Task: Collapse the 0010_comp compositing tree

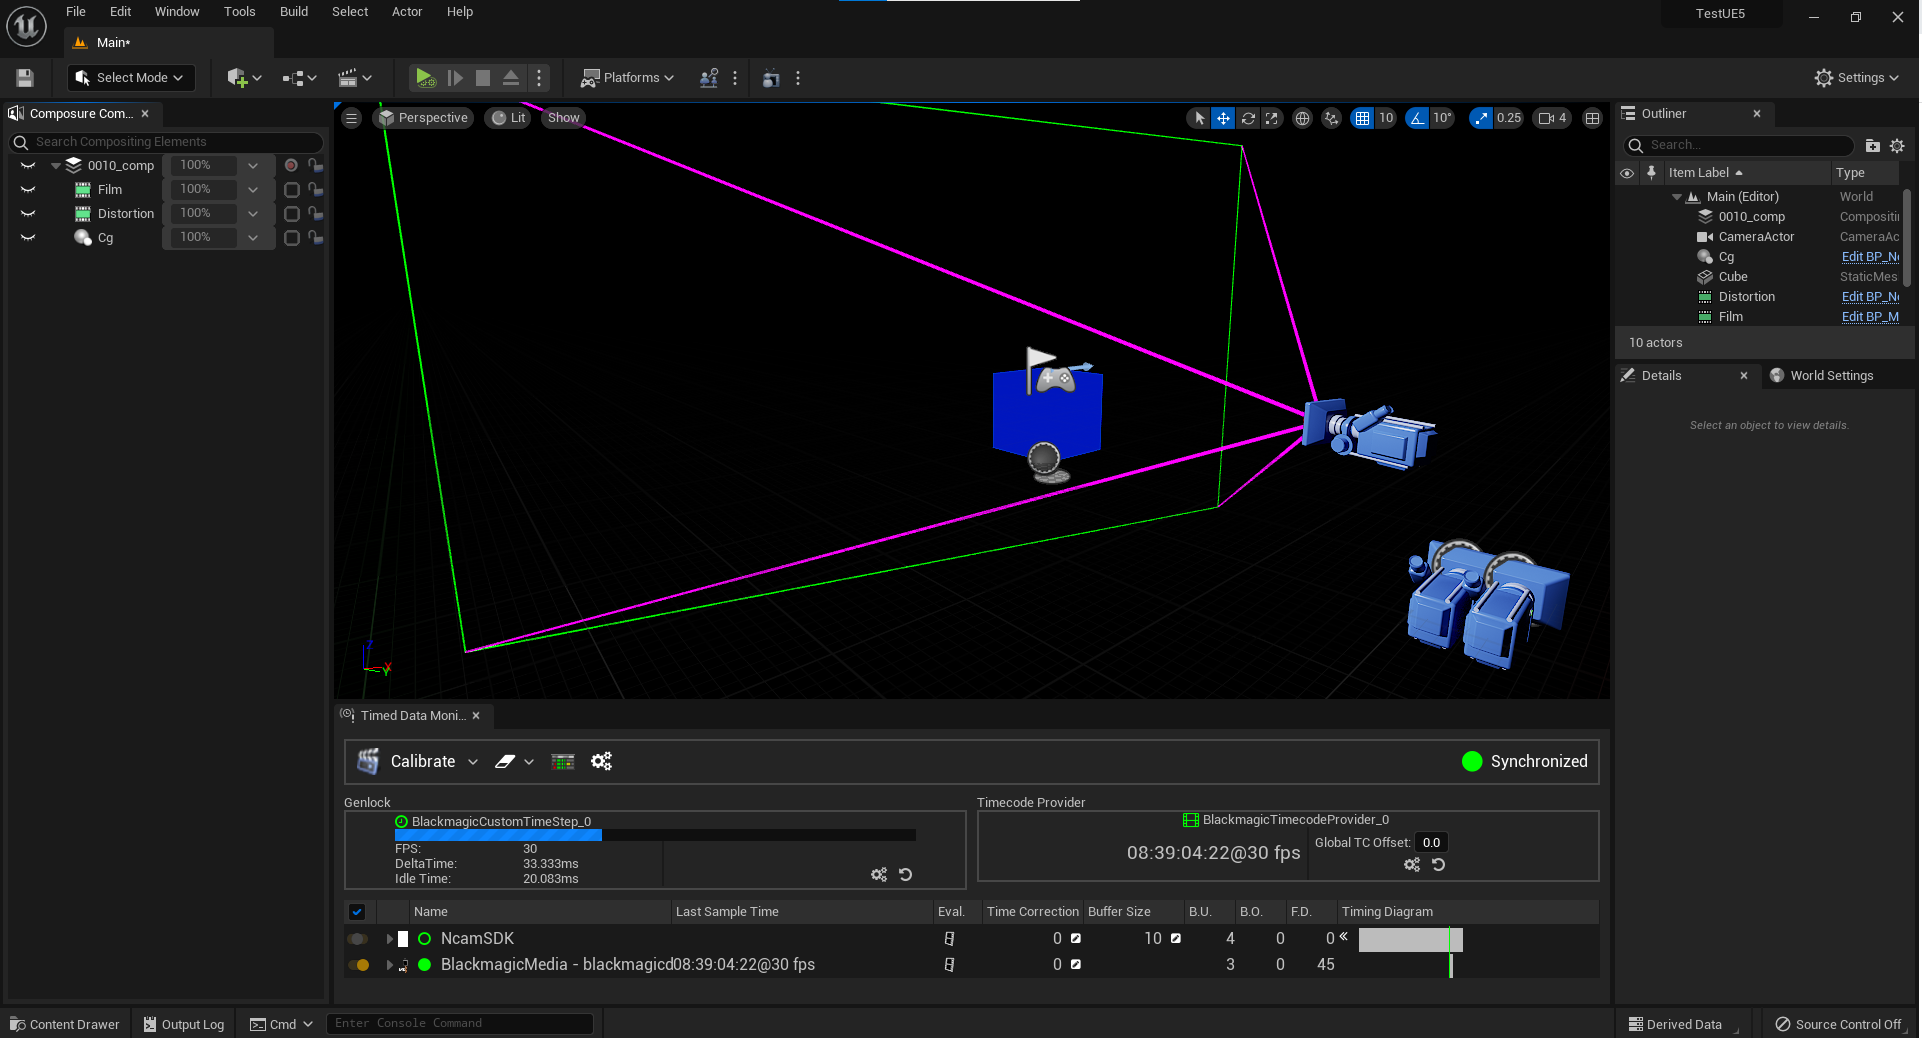Action: (x=57, y=165)
